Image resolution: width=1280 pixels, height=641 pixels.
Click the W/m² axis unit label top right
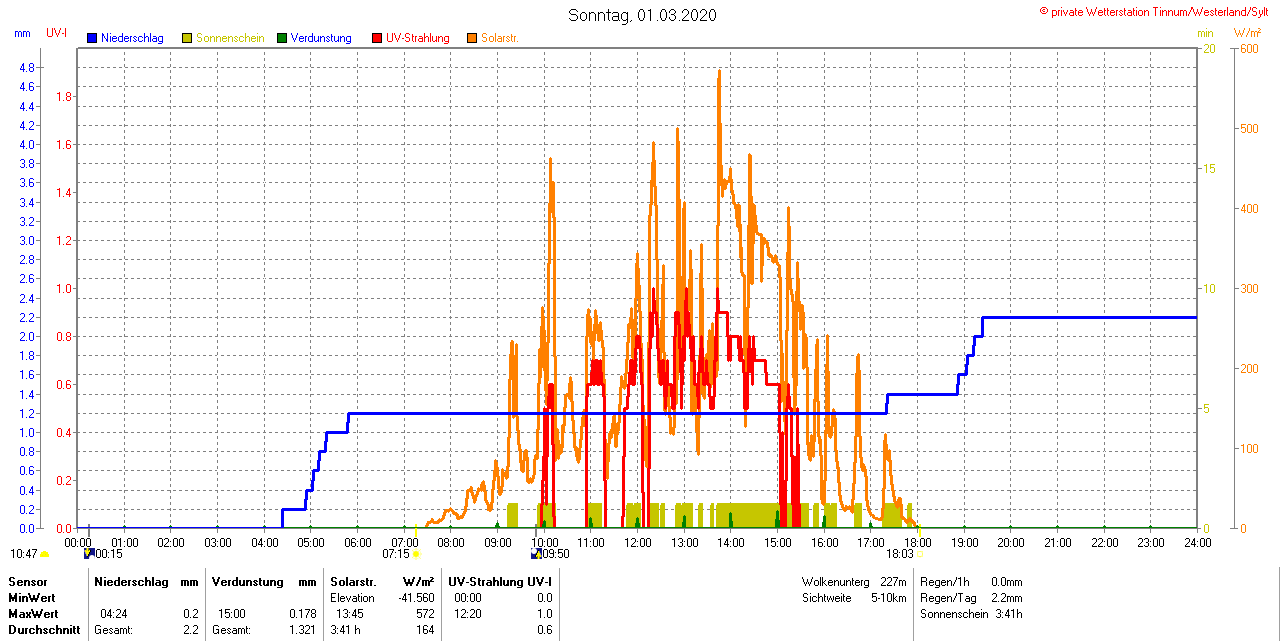1247,33
